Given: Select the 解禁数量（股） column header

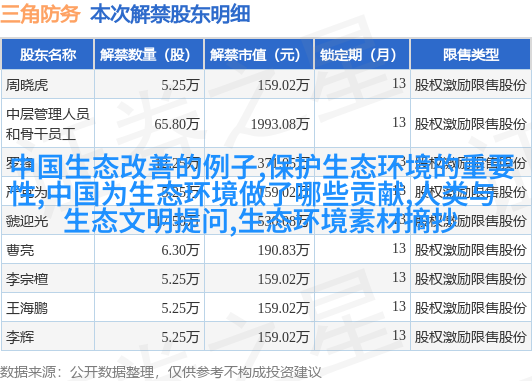Looking at the screenshot, I should [149, 55].
